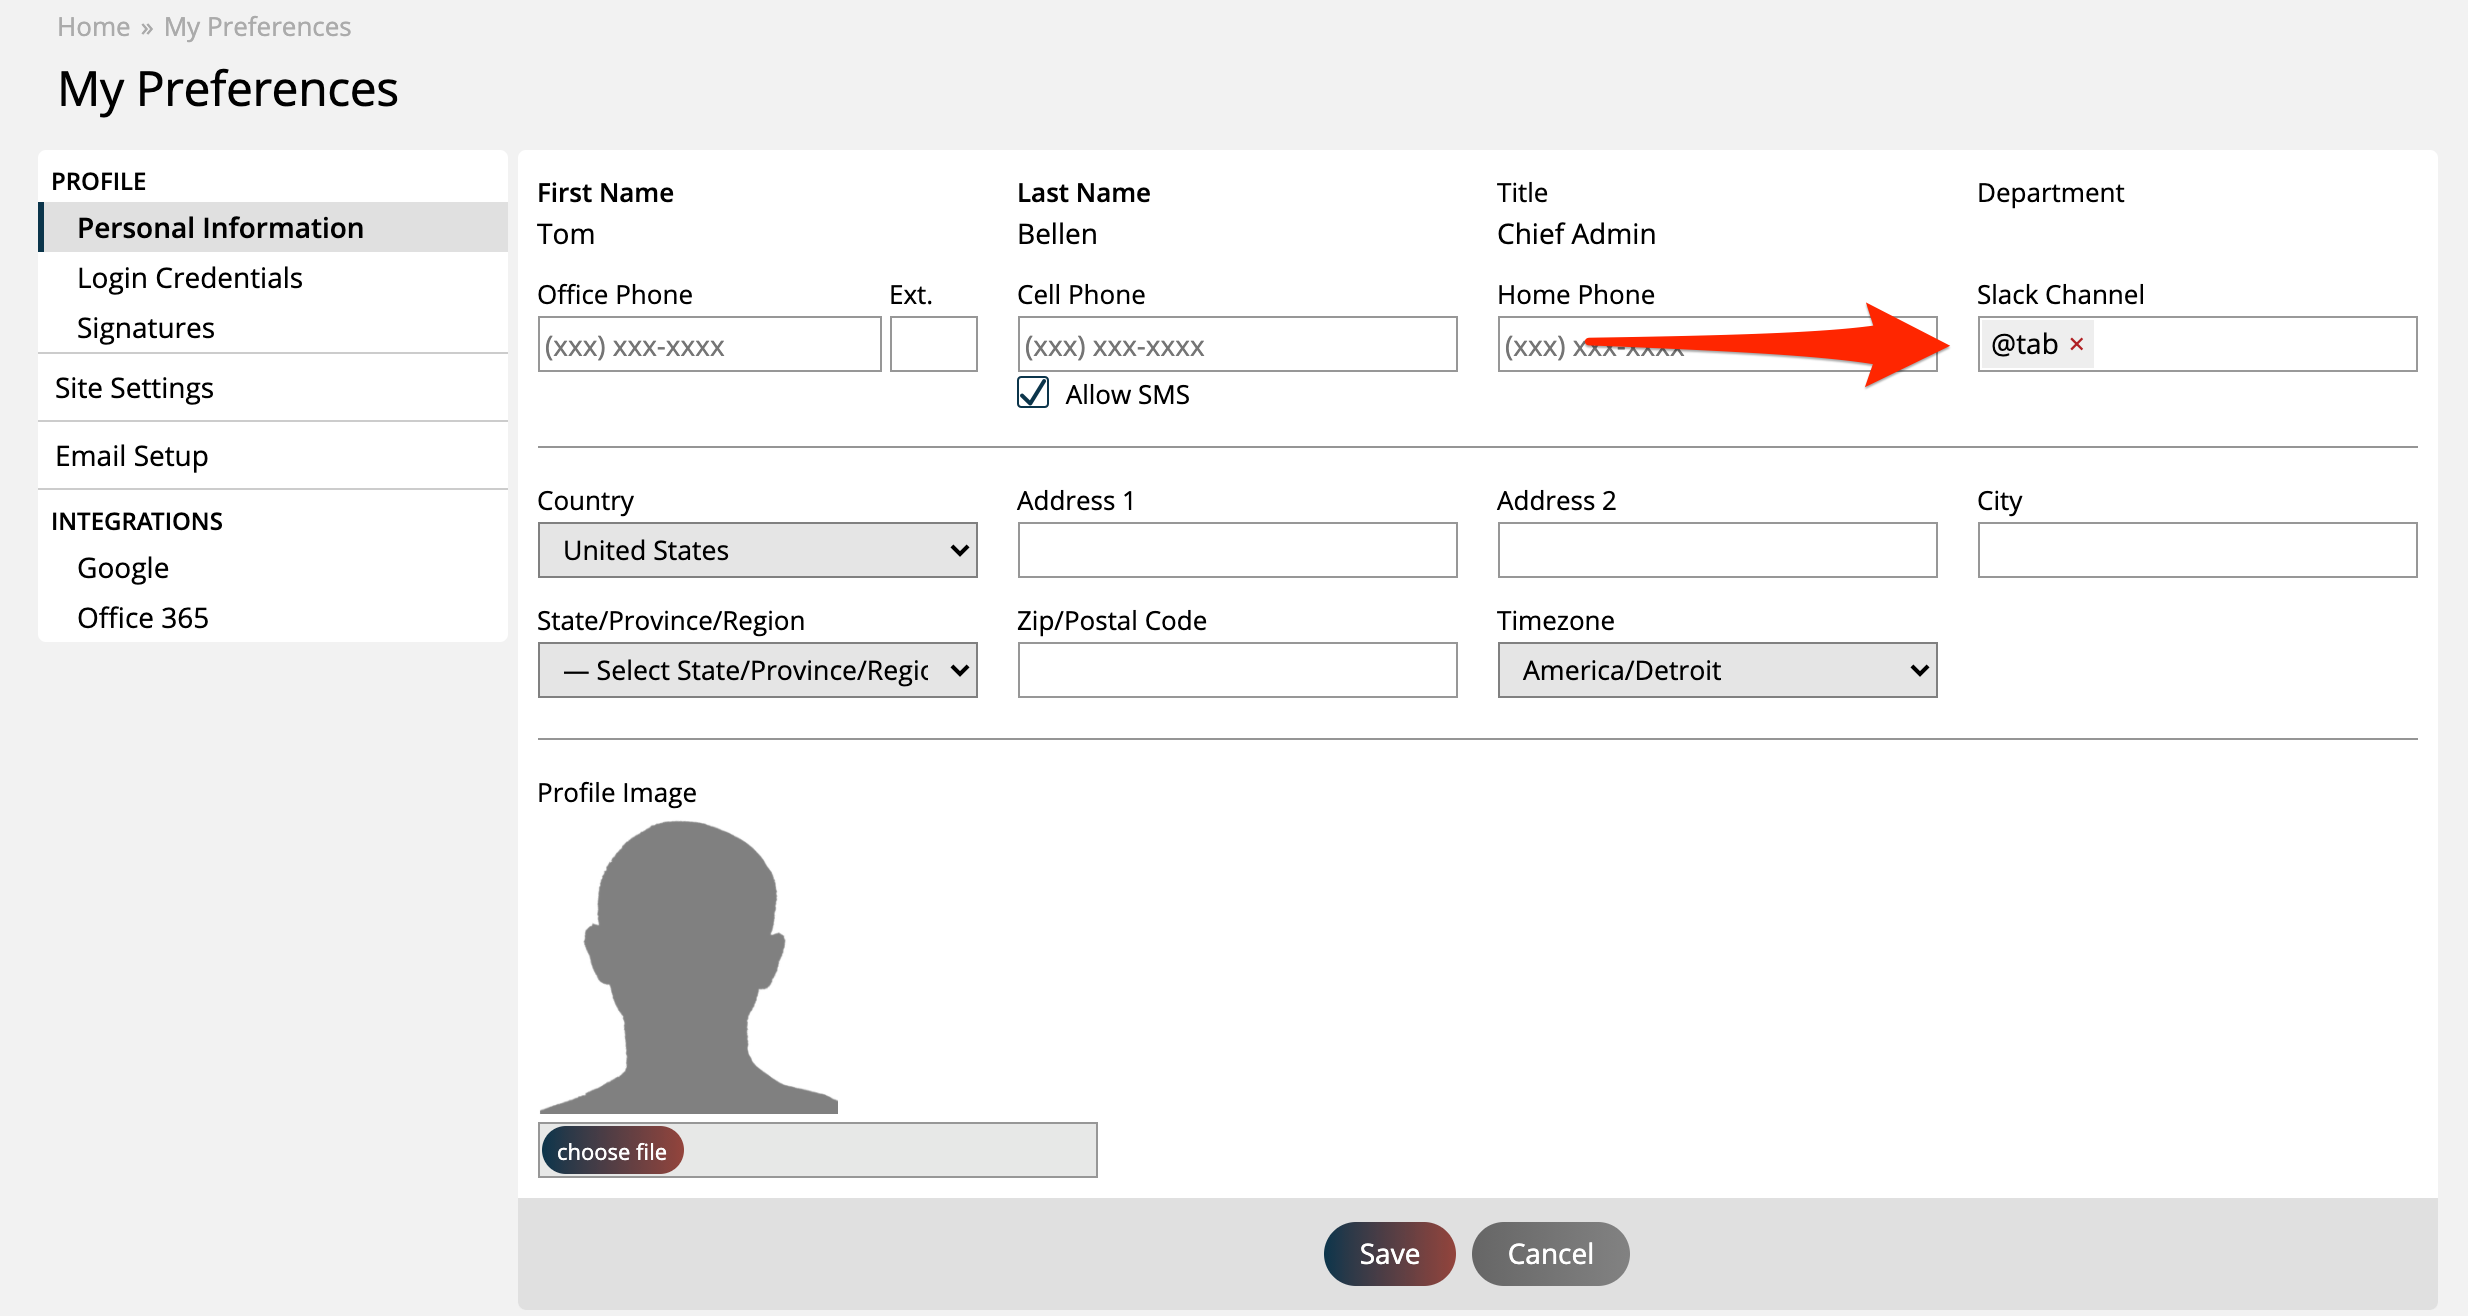Click the profile image placeholder
This screenshot has height=1316, width=2468.
pyautogui.click(x=688, y=966)
